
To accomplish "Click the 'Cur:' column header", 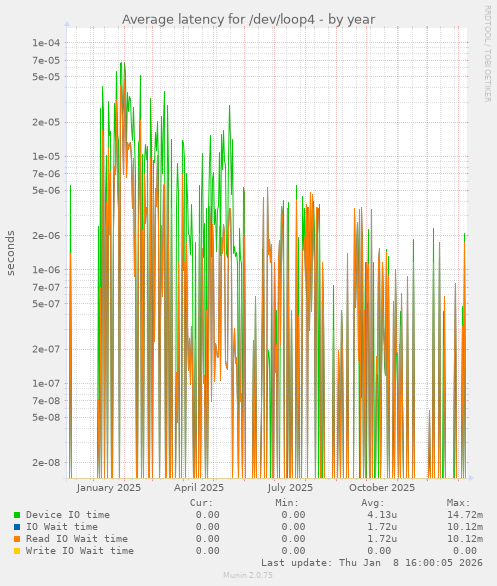I will [201, 503].
